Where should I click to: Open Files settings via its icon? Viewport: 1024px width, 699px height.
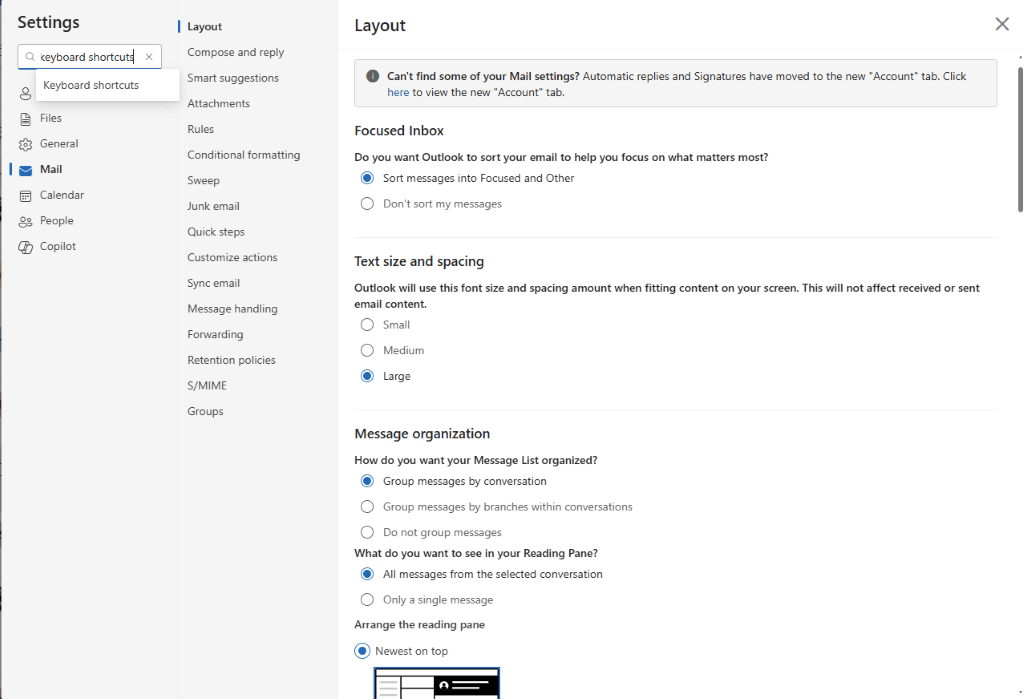tap(24, 118)
